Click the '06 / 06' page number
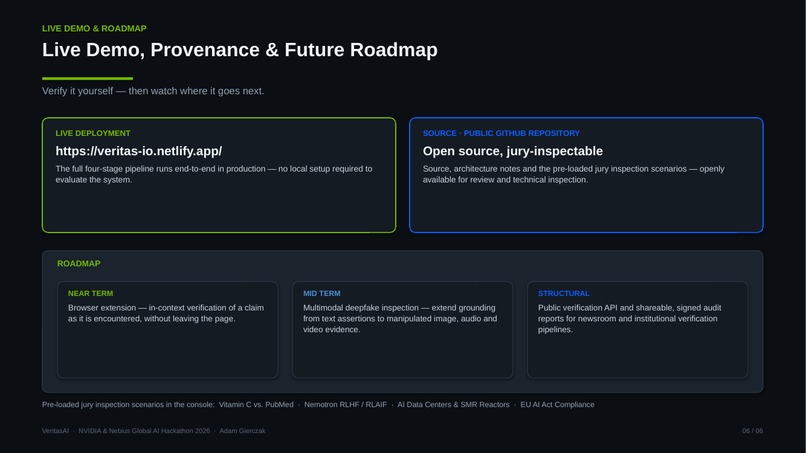The height and width of the screenshot is (453, 806). click(753, 431)
